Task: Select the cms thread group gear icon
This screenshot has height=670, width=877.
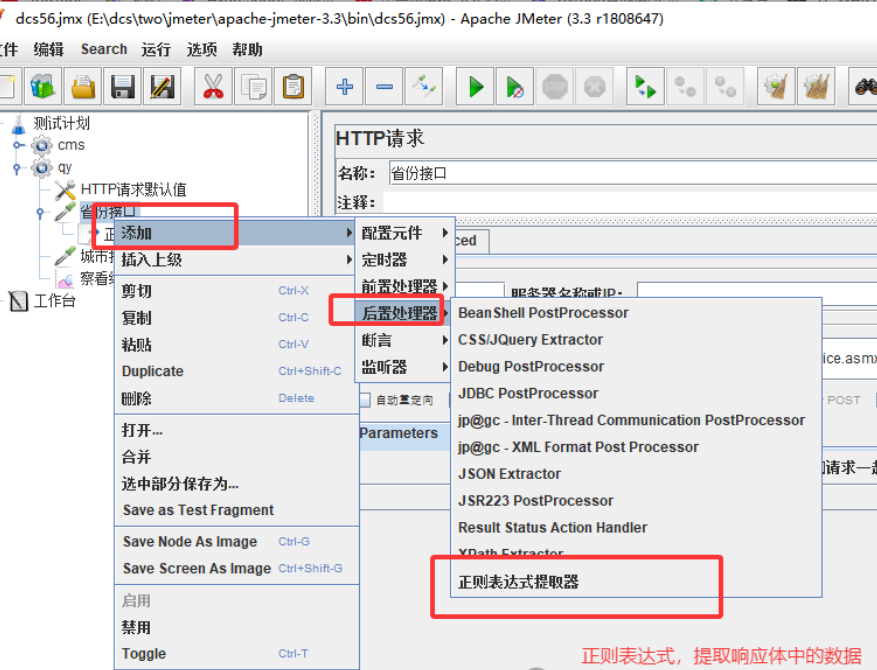Action: [41, 145]
